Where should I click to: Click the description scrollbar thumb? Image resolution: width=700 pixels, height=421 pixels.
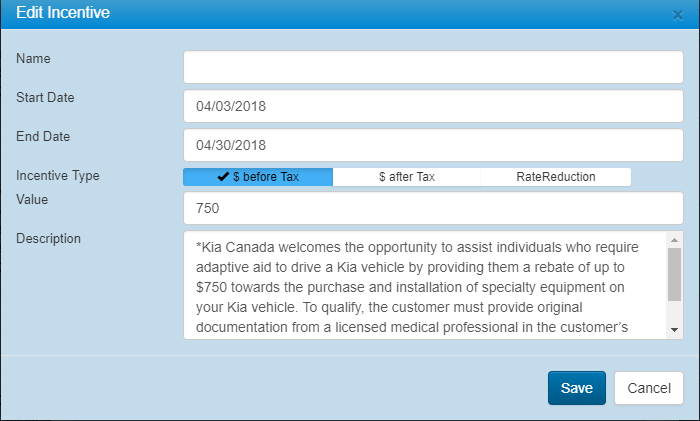674,273
